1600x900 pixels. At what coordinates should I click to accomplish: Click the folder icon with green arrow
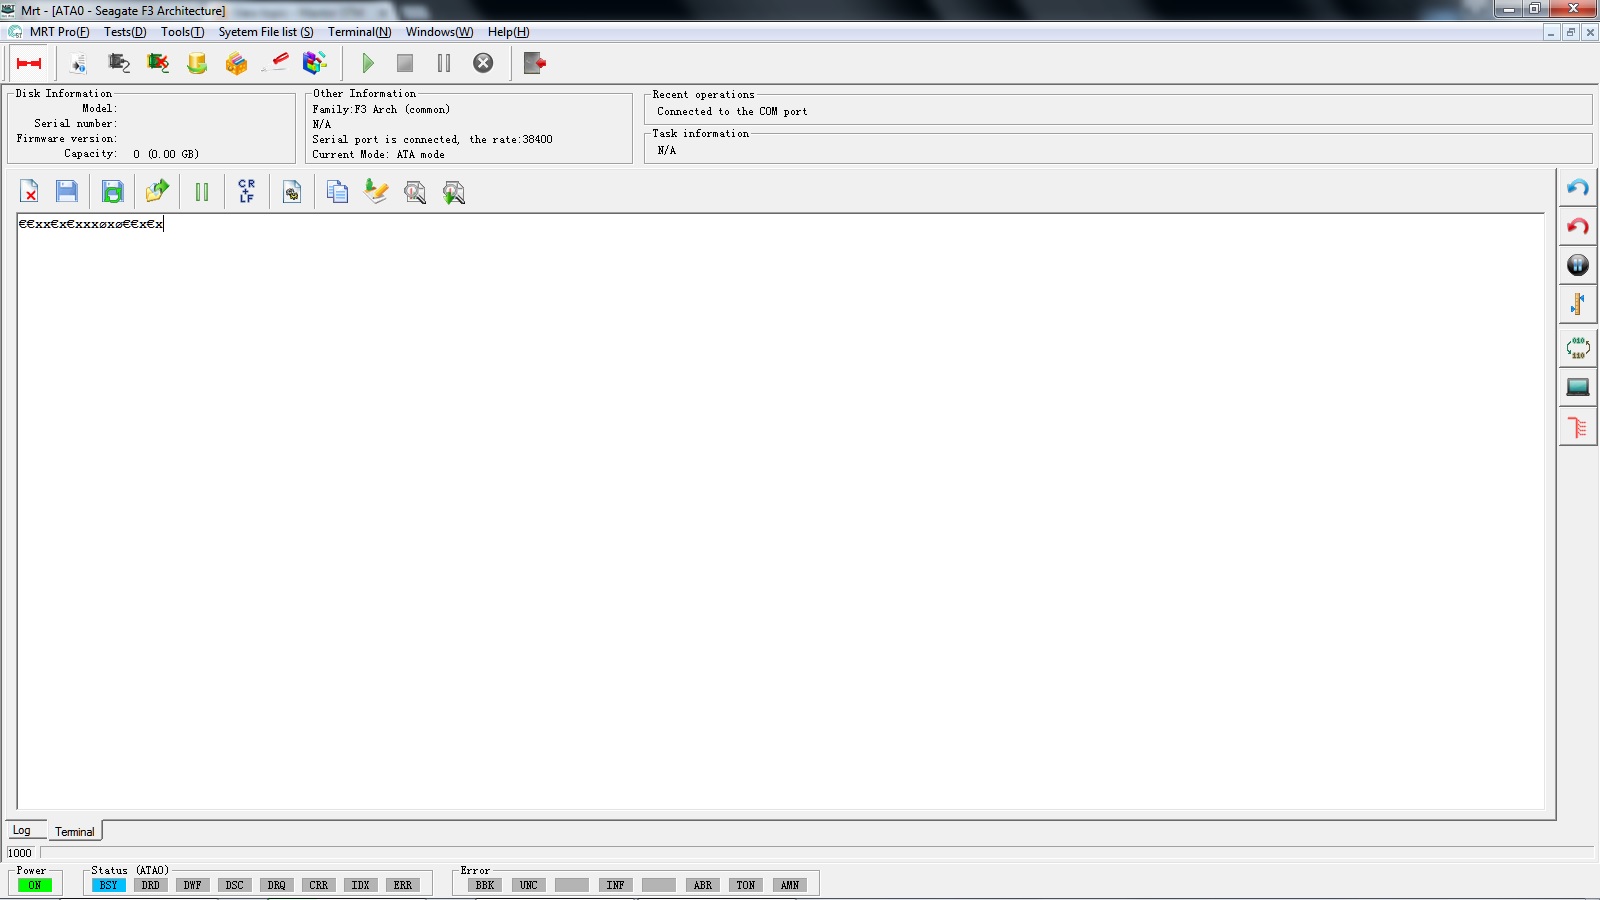(157, 191)
